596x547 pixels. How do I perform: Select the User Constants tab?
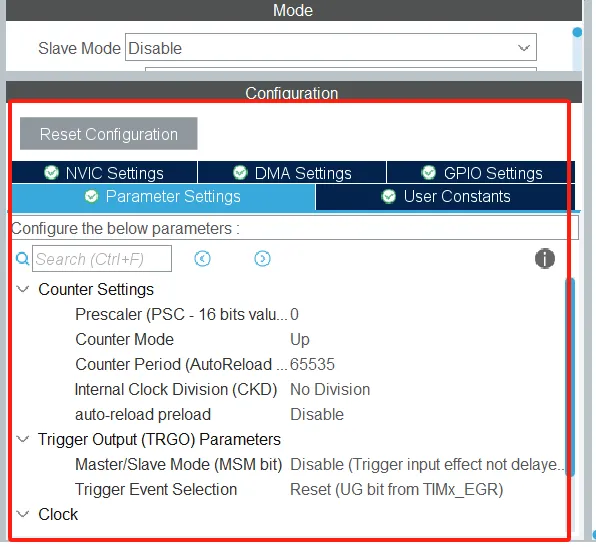(445, 197)
